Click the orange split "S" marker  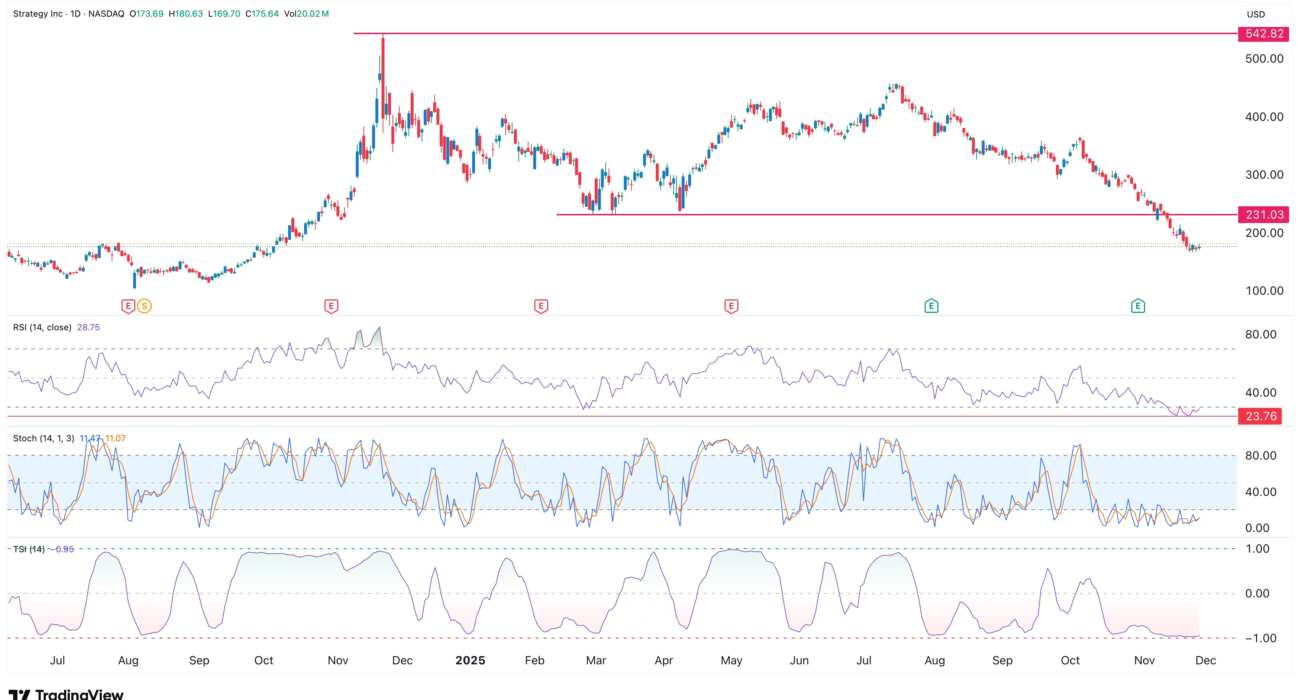click(144, 305)
